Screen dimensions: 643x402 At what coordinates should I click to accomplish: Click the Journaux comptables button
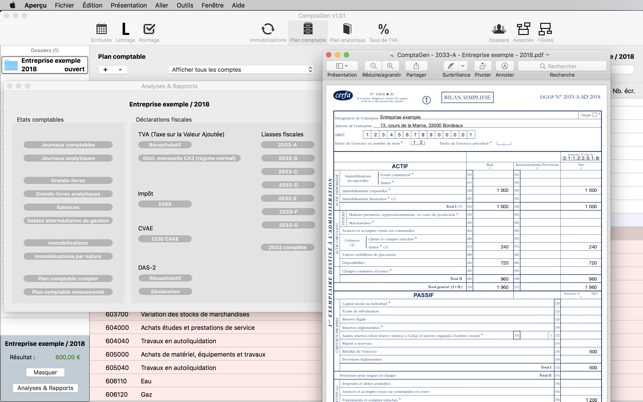(68, 145)
